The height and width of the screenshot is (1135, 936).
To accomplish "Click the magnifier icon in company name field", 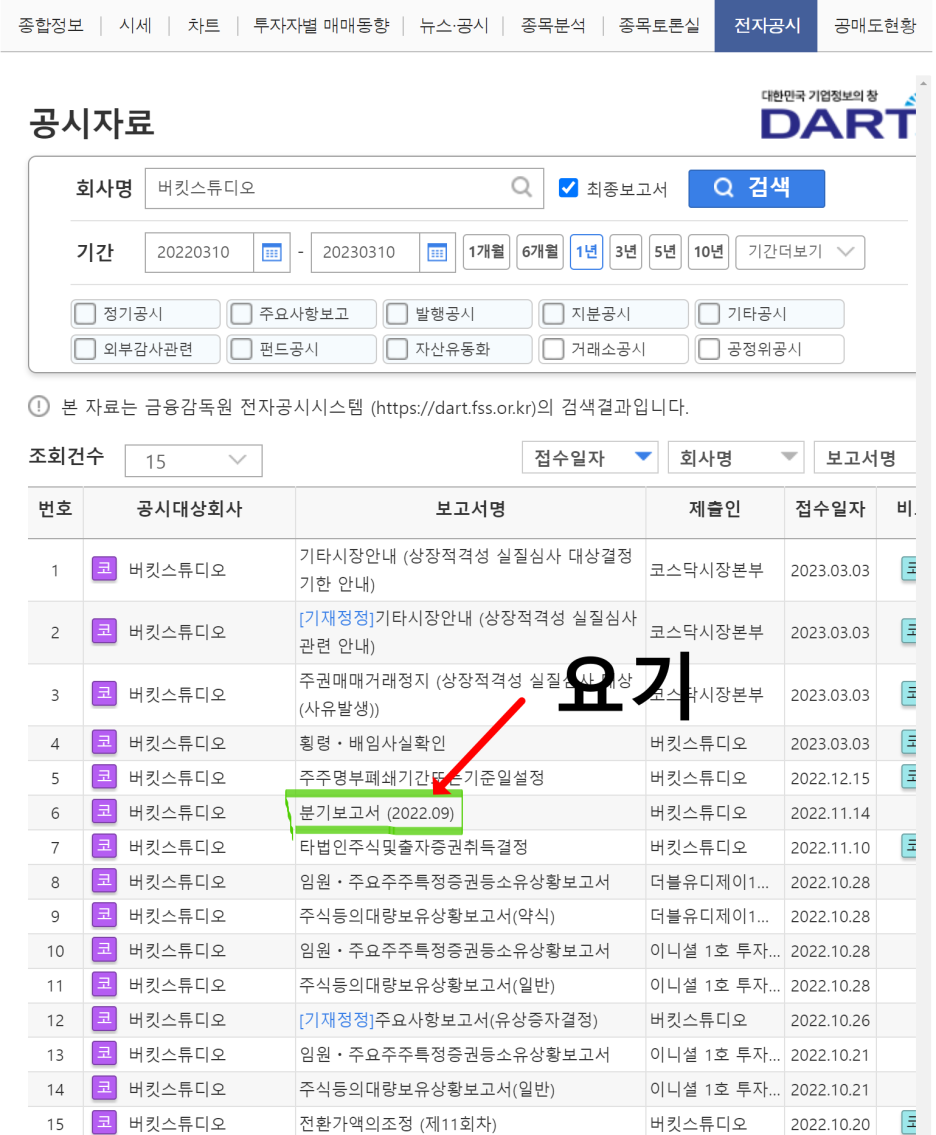I will 522,187.
